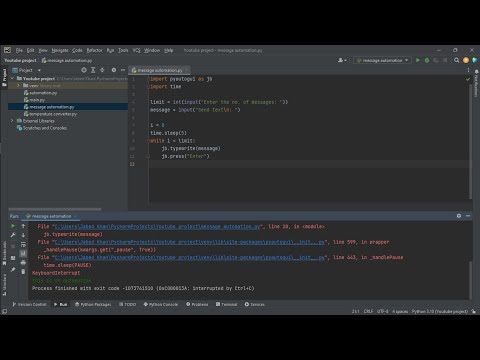
Task: Click the Python 3.10 interpreter in status bar
Action: (x=440, y=311)
